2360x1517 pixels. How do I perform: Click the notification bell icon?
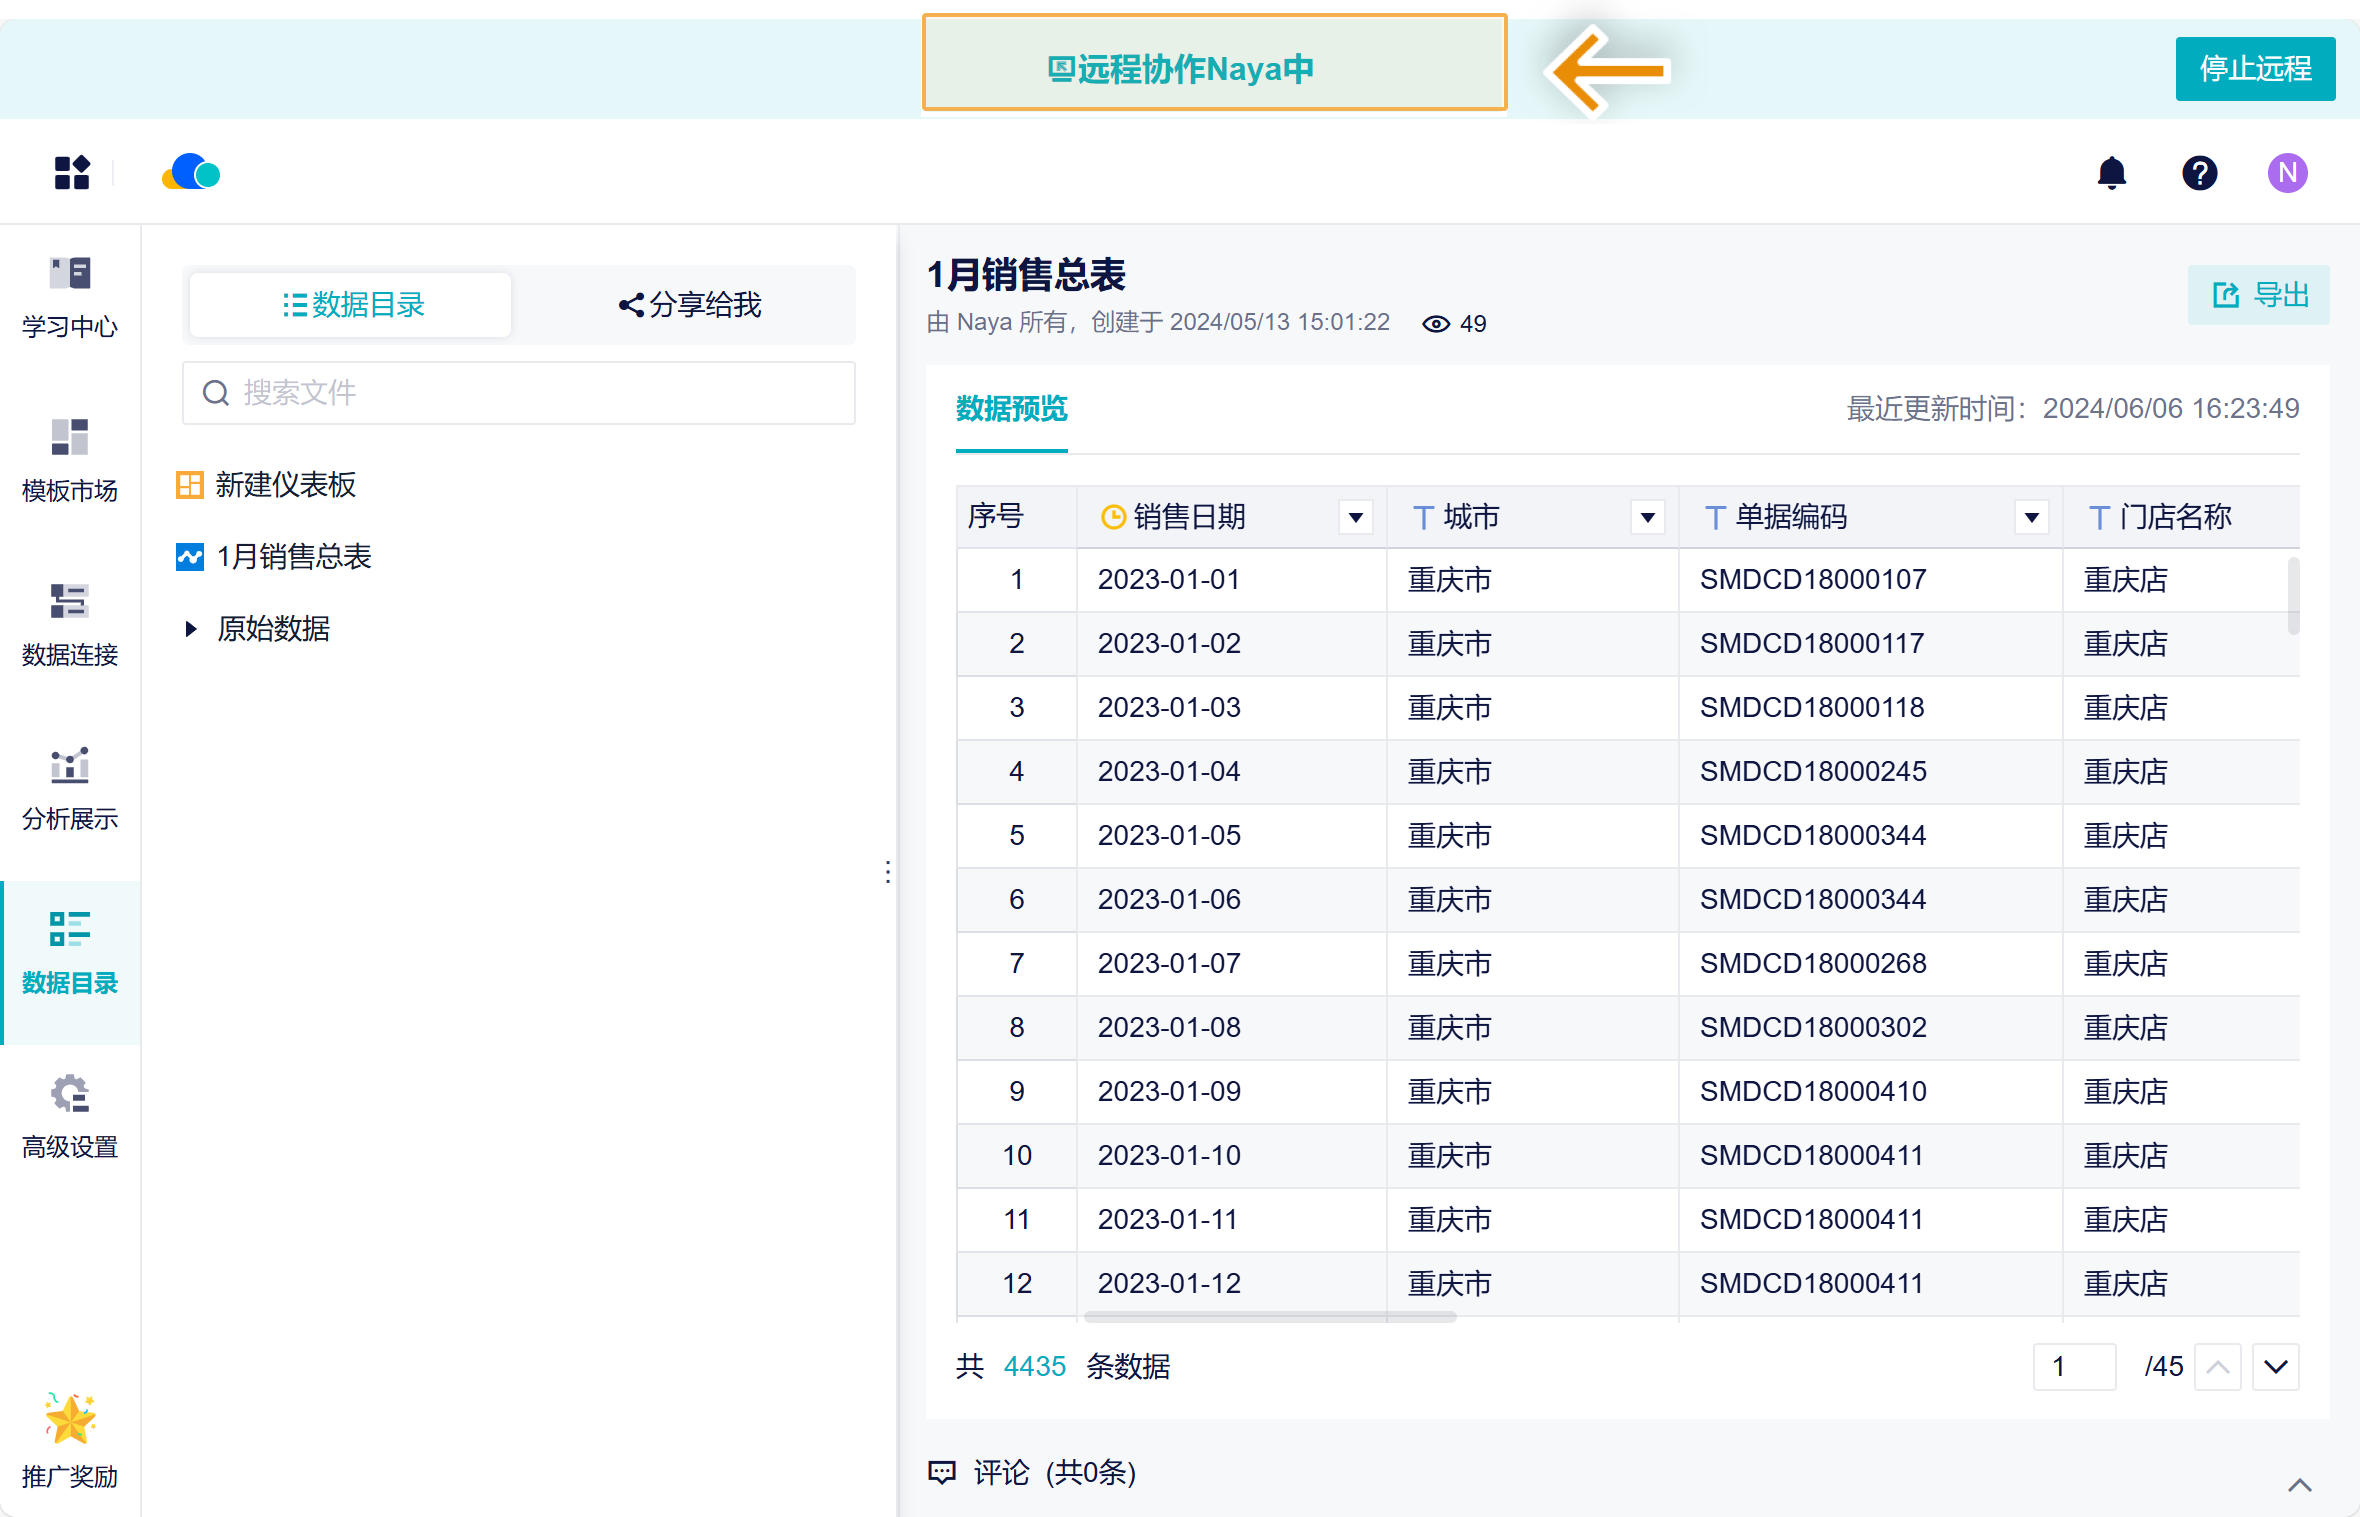tap(2111, 173)
